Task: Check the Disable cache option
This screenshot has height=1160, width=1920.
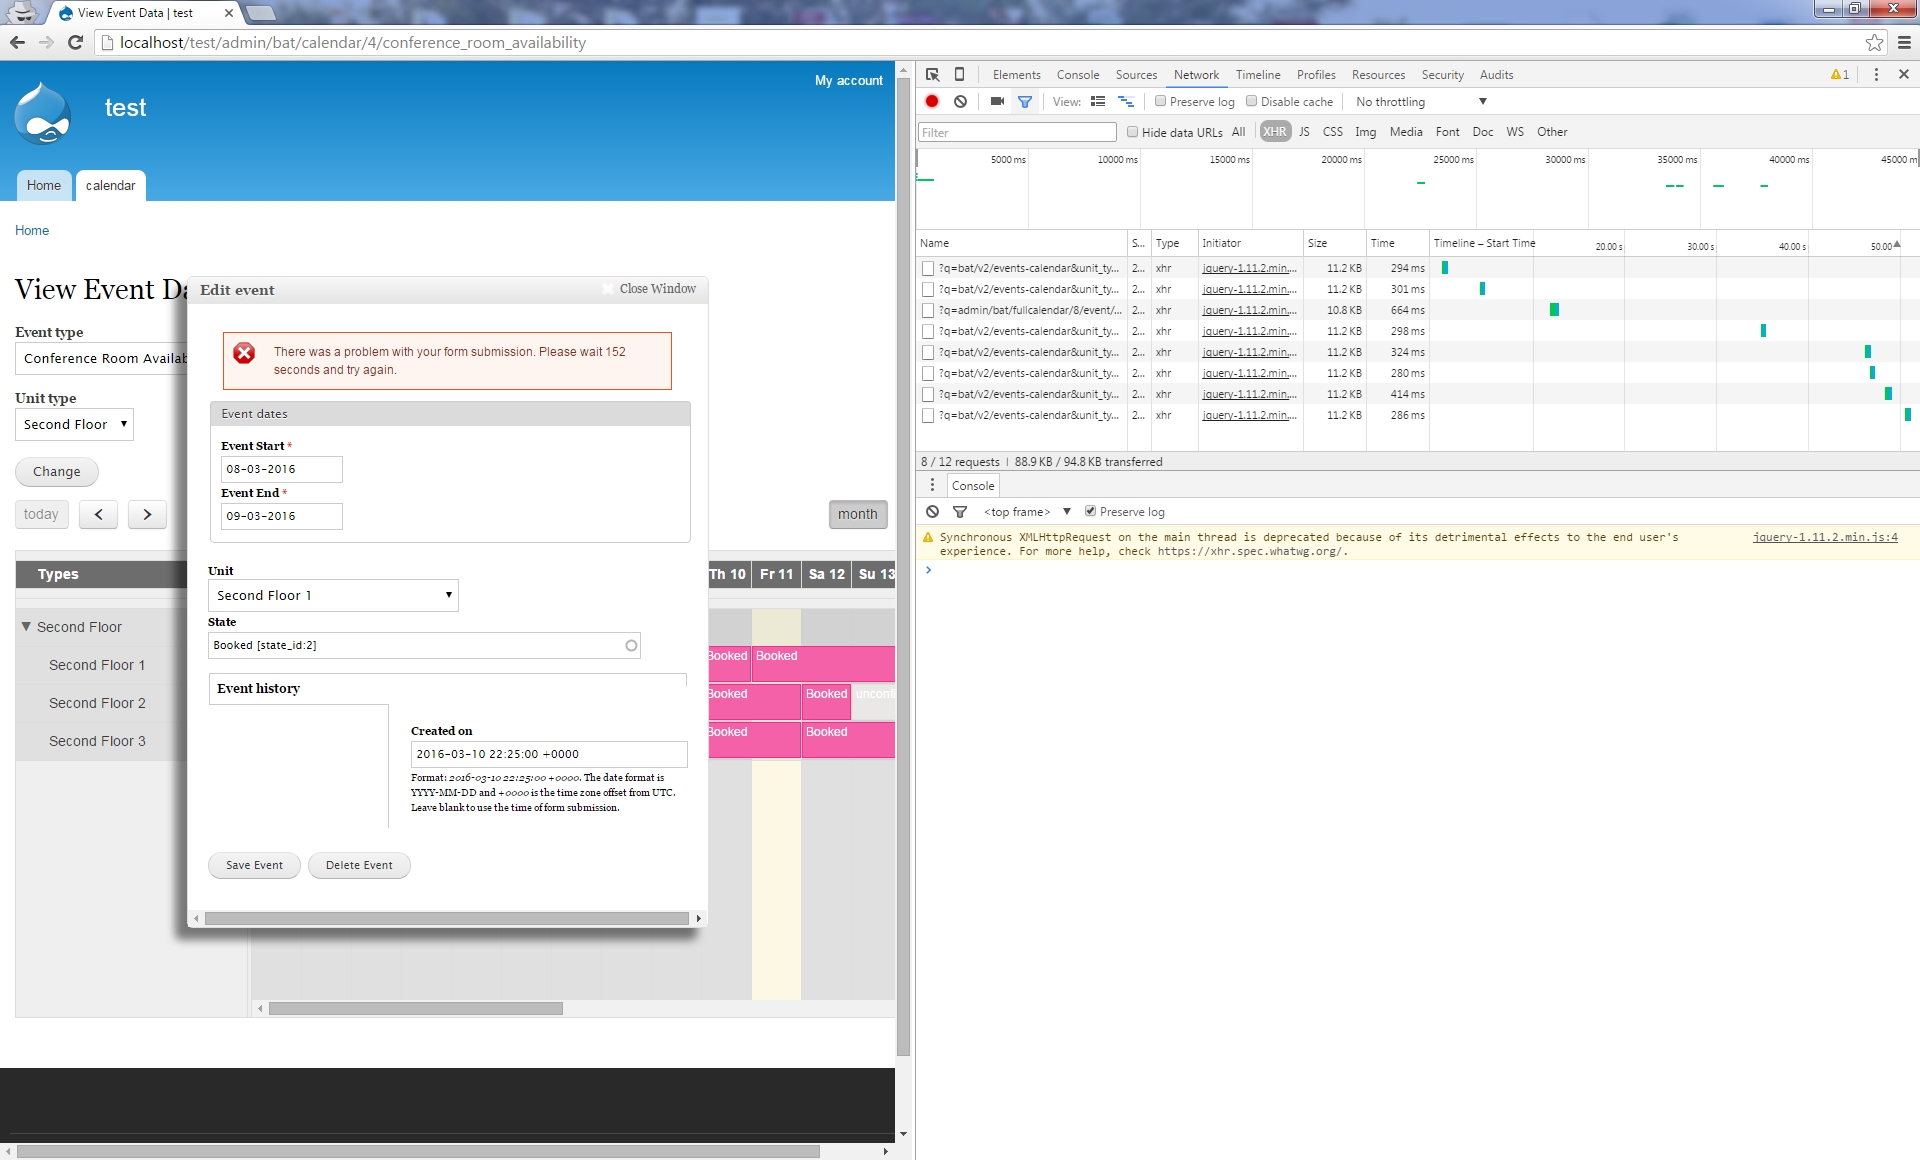Action: click(x=1251, y=101)
